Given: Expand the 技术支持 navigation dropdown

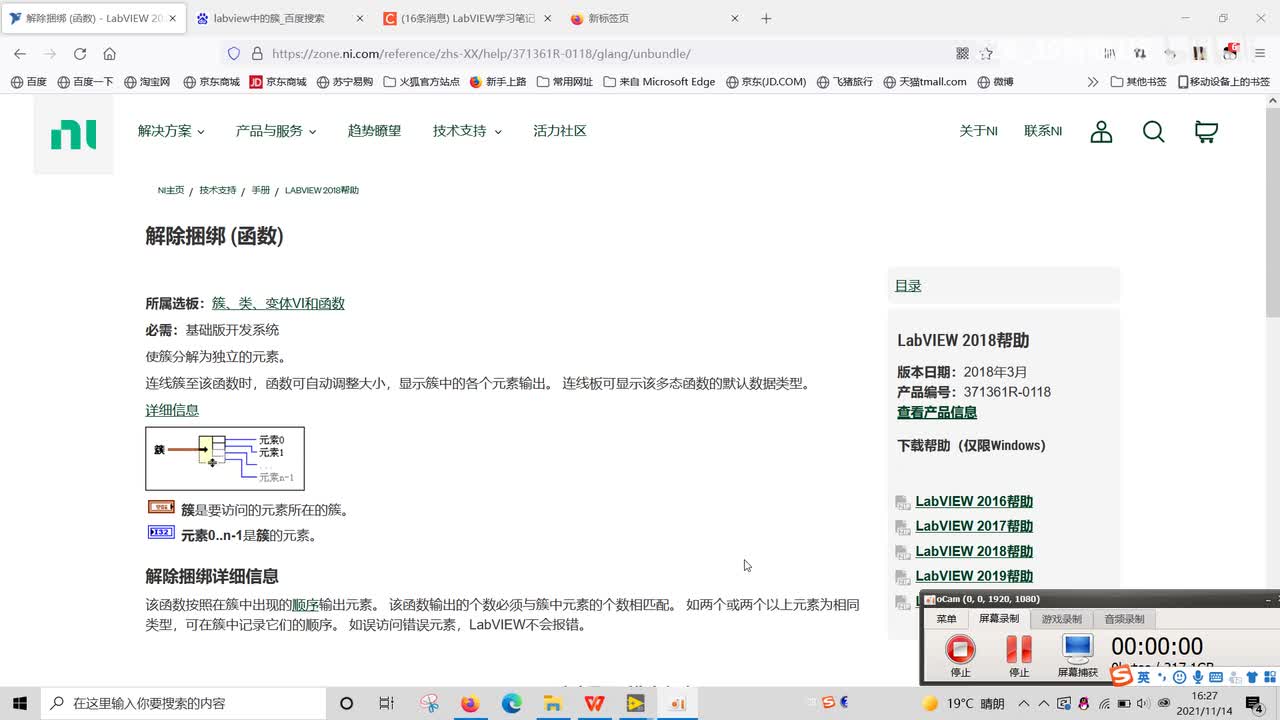Looking at the screenshot, I should pyautogui.click(x=467, y=131).
